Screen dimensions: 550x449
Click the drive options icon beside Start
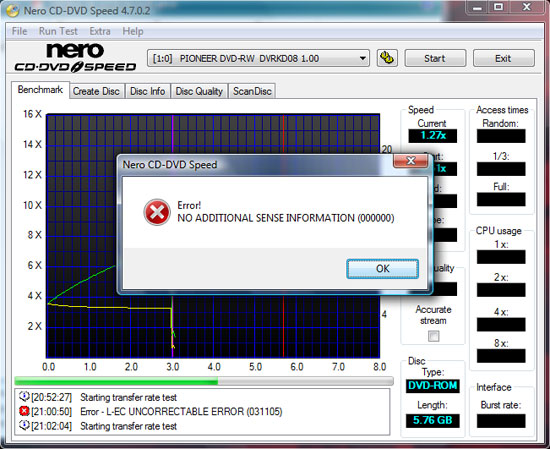coord(387,58)
